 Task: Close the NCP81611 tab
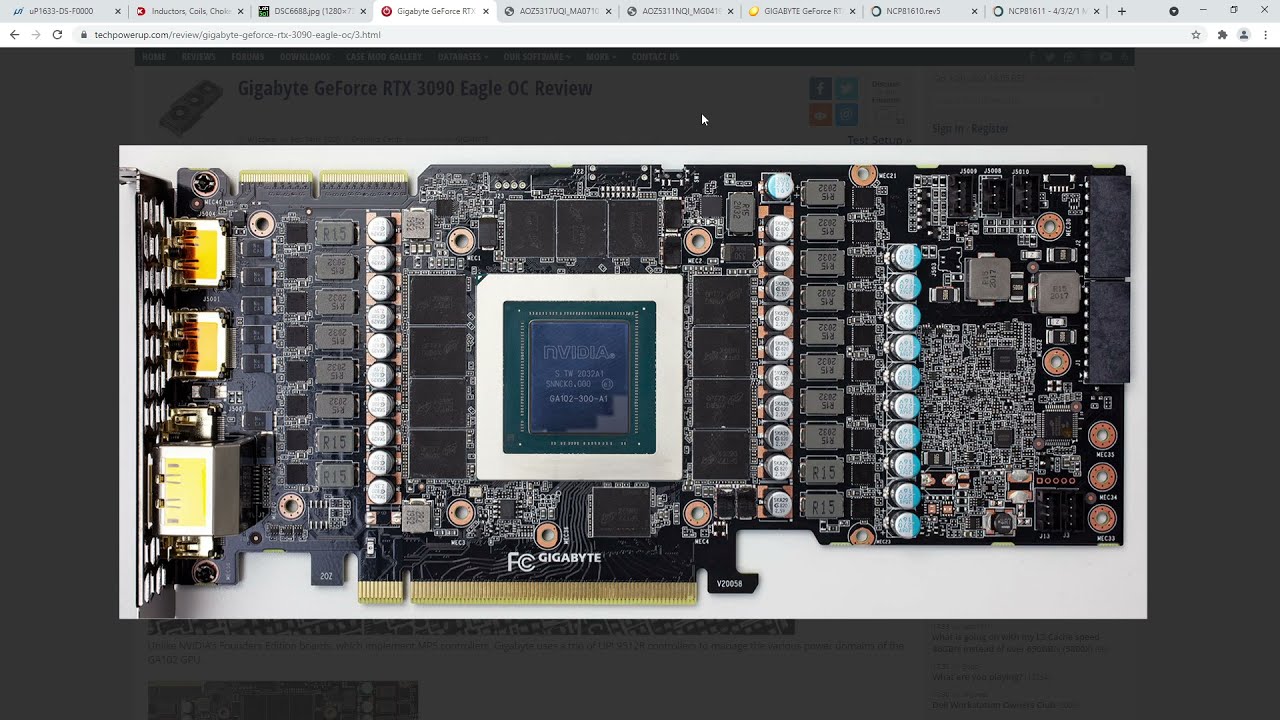coord(1098,11)
